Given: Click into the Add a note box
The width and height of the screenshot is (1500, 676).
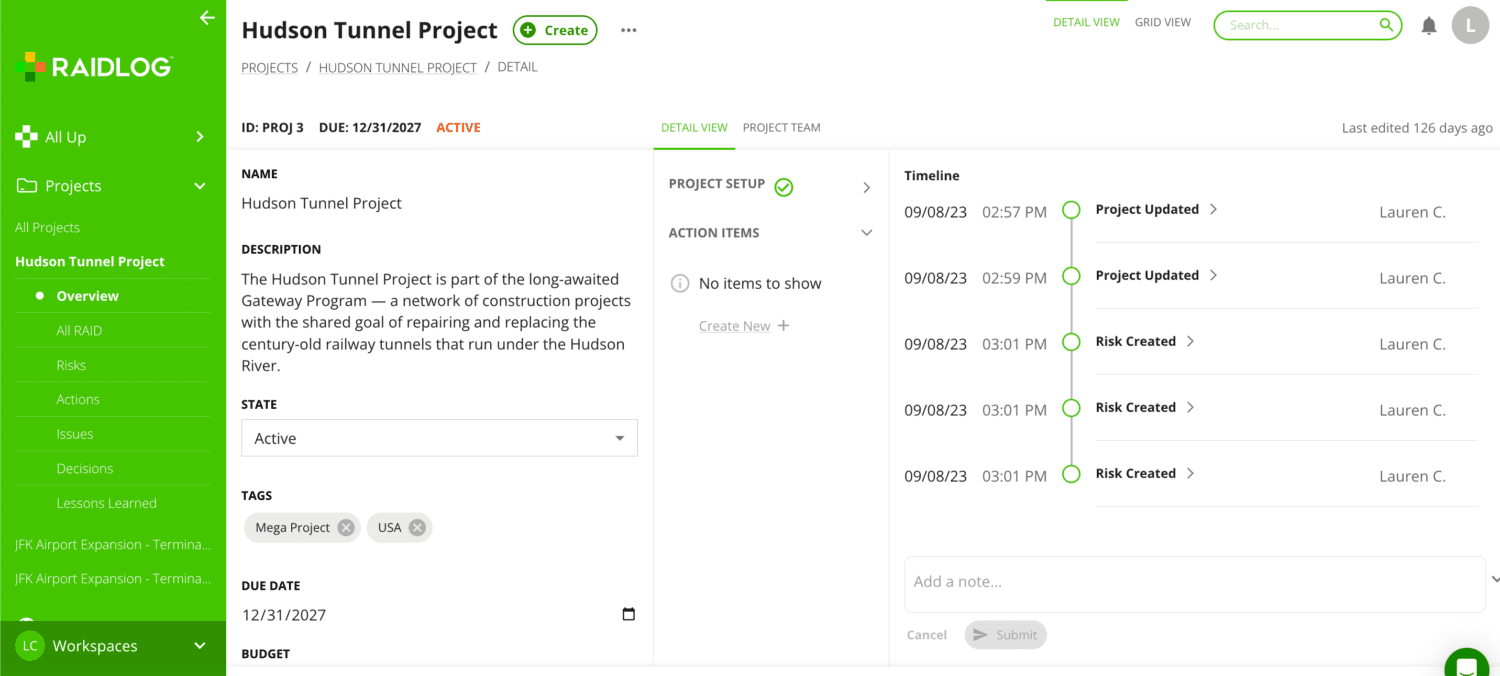Looking at the screenshot, I should pos(1195,584).
